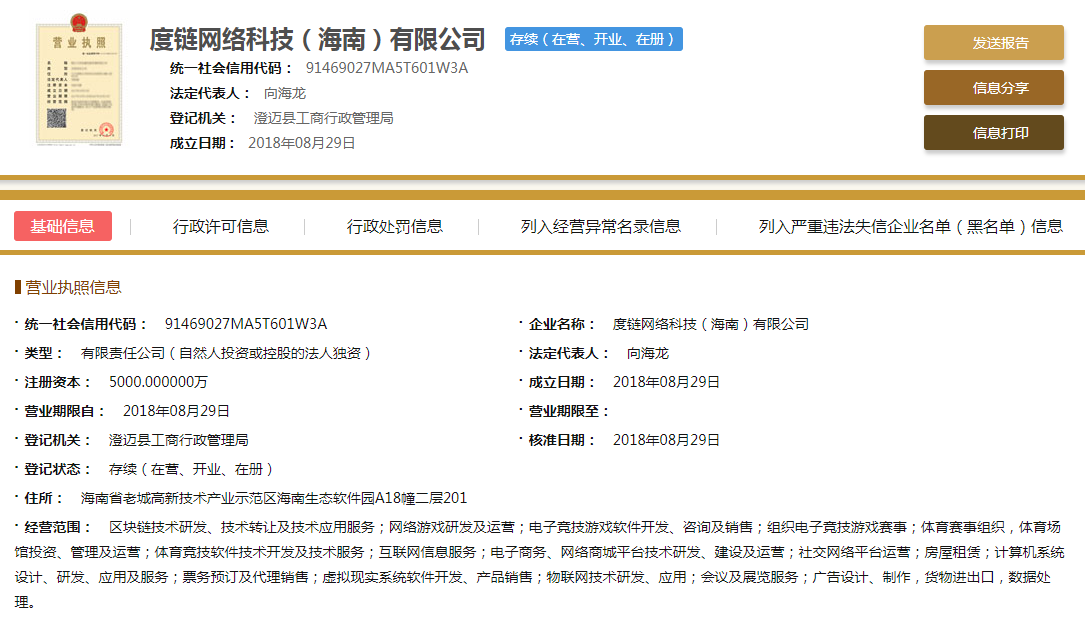Click the 注册资本 value 5000.000000万
Screen dimensions: 1085x622
pyautogui.click(x=158, y=382)
